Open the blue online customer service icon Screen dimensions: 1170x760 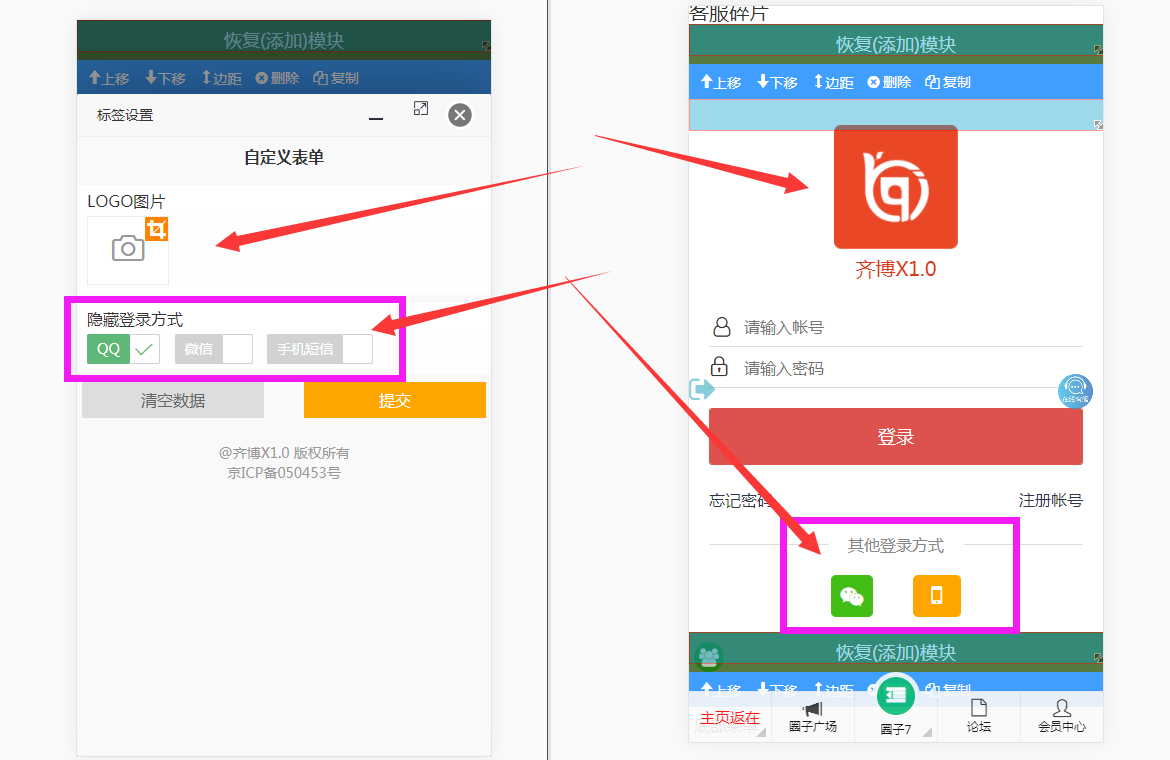pyautogui.click(x=1075, y=391)
